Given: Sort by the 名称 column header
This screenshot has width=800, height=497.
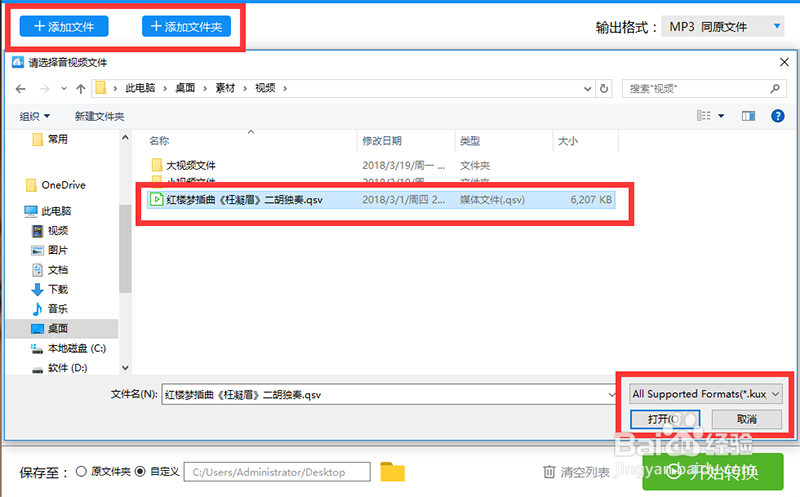Looking at the screenshot, I should pyautogui.click(x=159, y=141).
